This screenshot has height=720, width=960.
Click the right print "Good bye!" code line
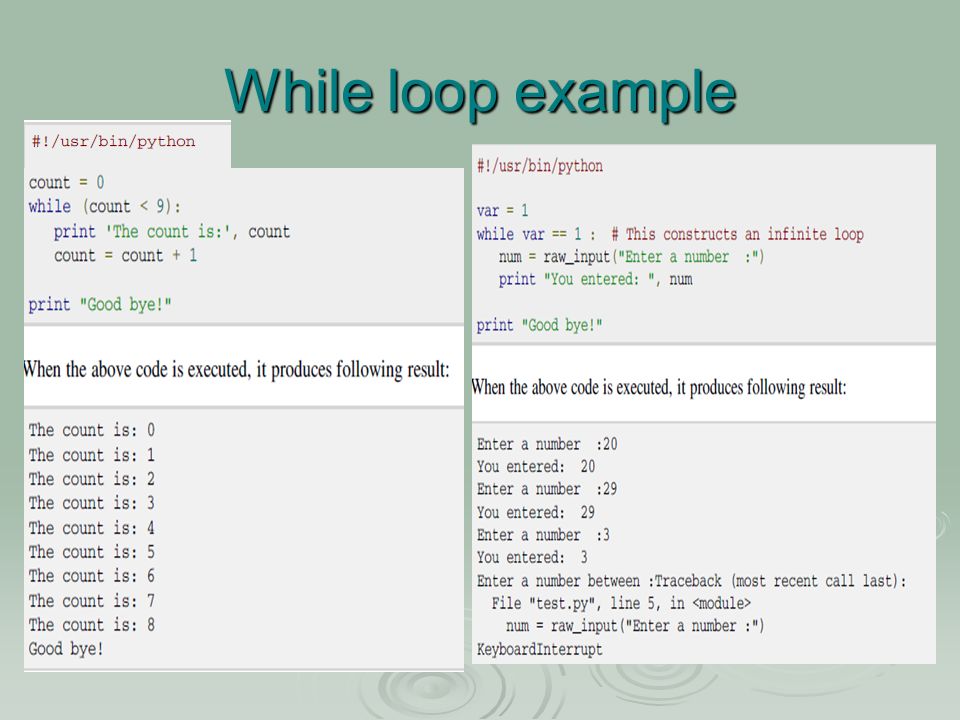coord(539,325)
